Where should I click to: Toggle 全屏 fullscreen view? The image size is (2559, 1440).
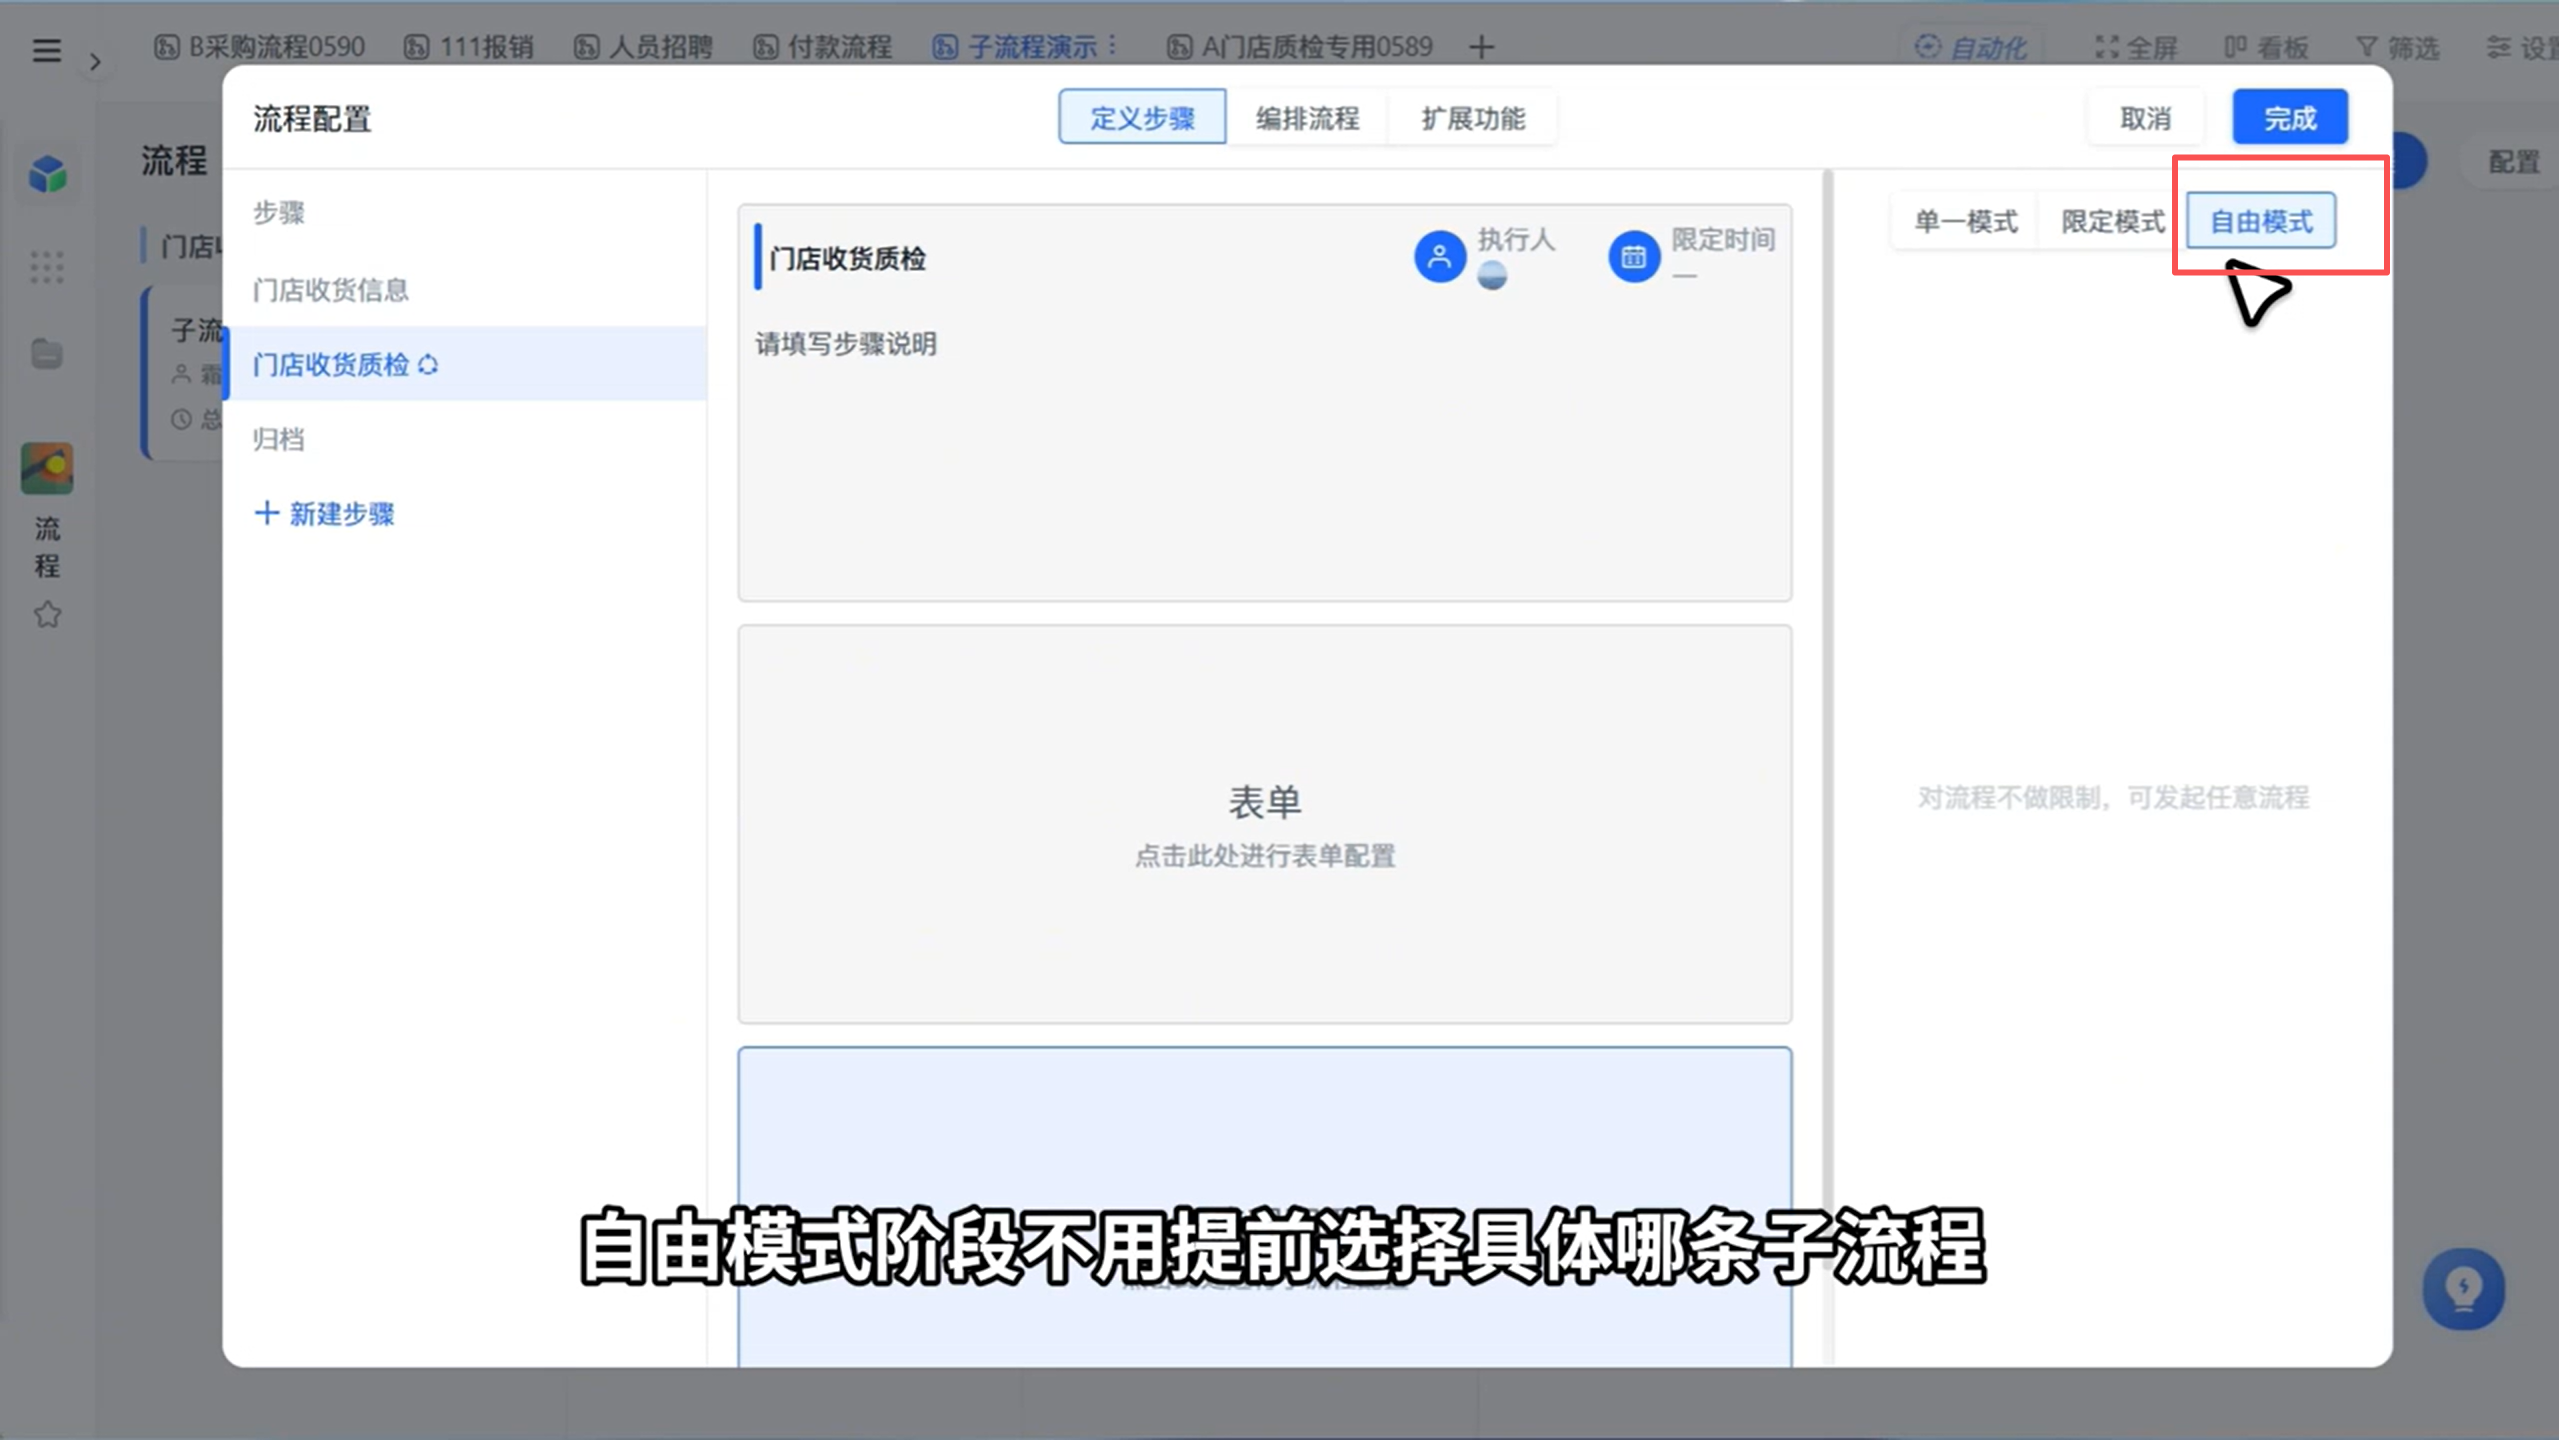(x=2135, y=47)
